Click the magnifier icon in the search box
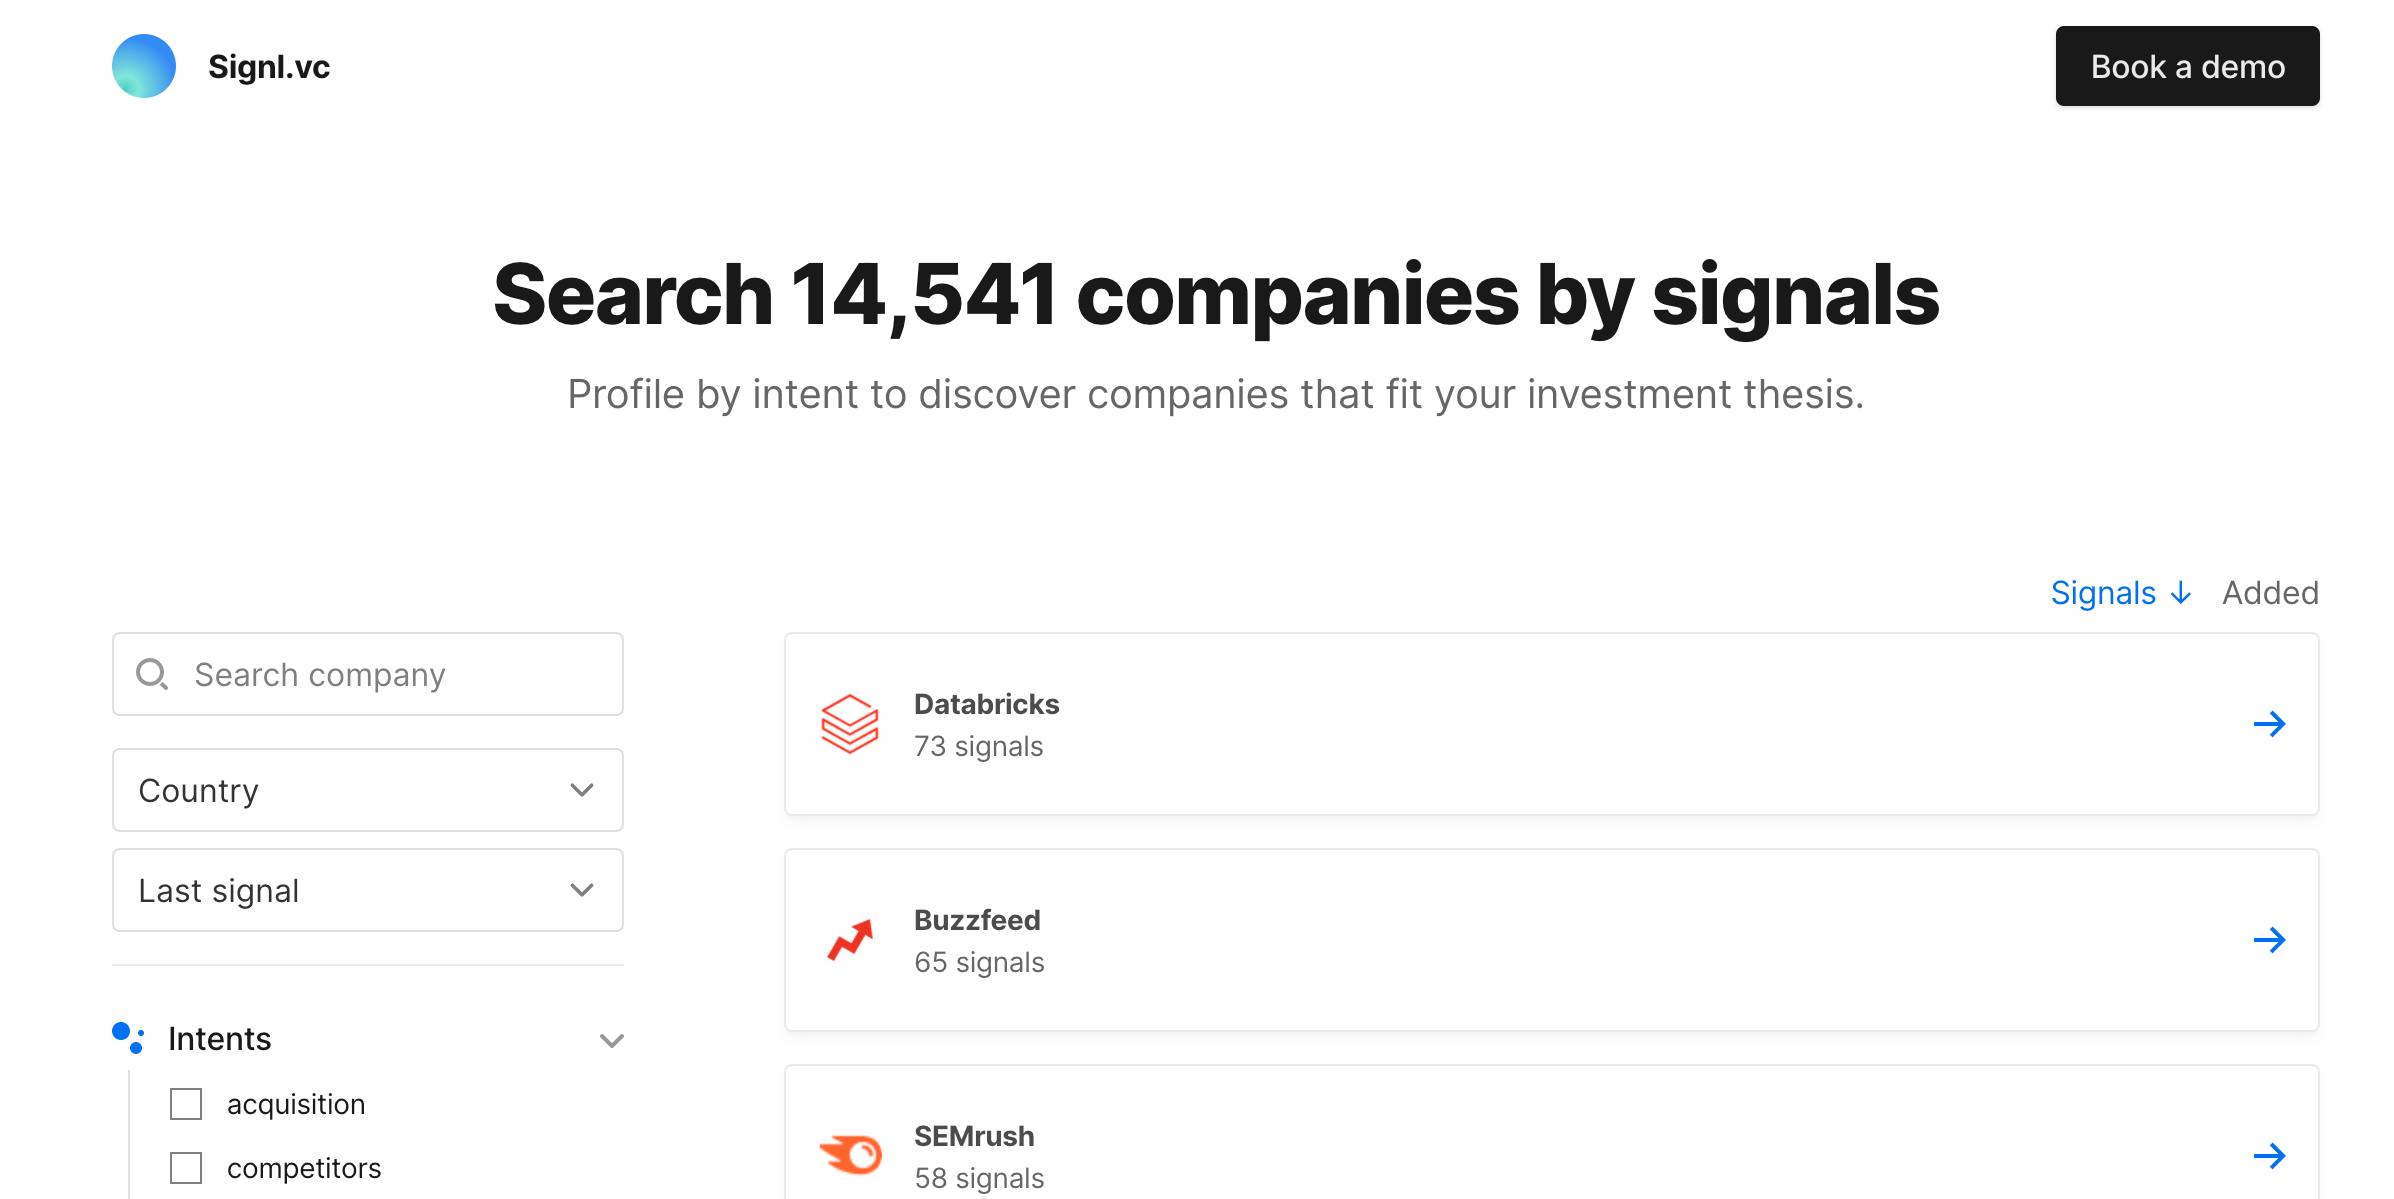 [152, 674]
